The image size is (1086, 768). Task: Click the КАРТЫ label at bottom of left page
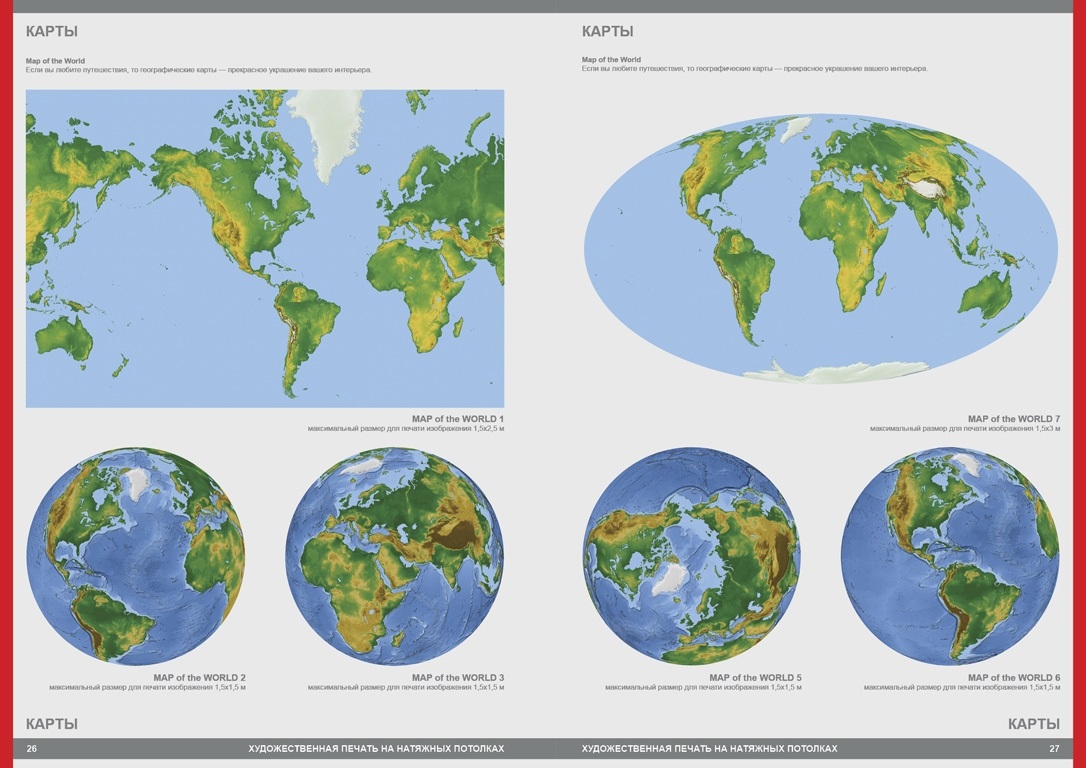[51, 724]
